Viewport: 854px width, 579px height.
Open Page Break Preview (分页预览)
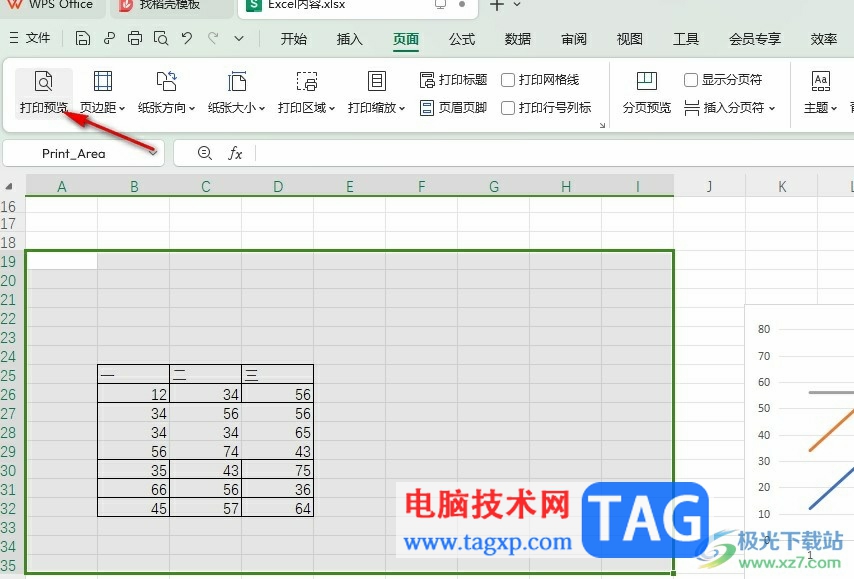tap(646, 92)
